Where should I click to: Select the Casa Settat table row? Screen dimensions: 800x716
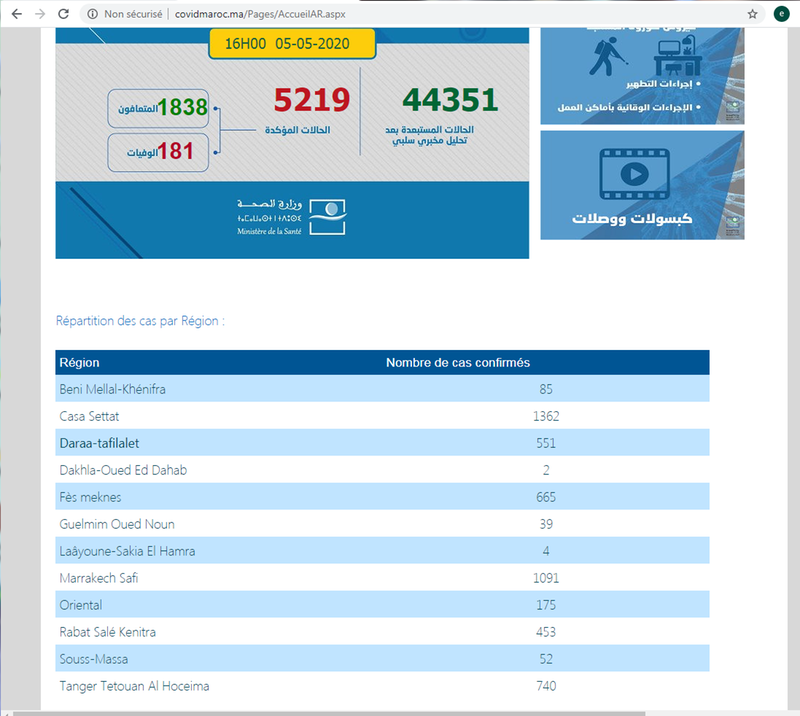382,416
